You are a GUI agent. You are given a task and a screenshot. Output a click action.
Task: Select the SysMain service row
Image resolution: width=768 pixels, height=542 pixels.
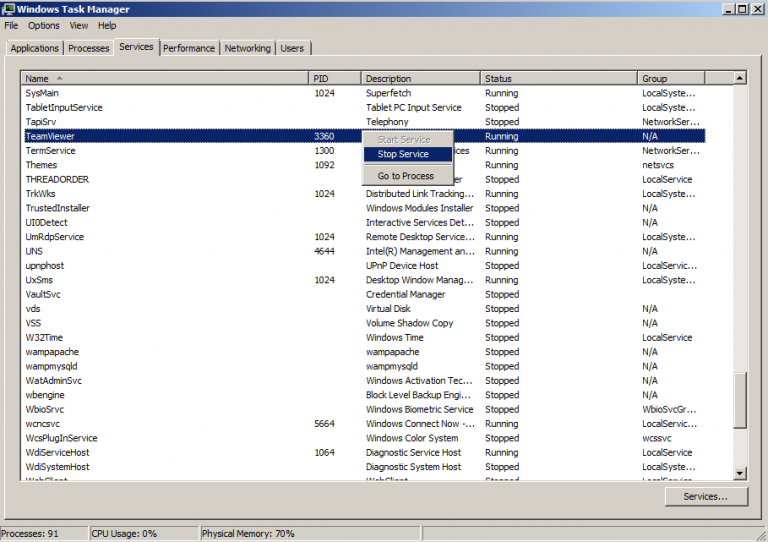coord(365,93)
